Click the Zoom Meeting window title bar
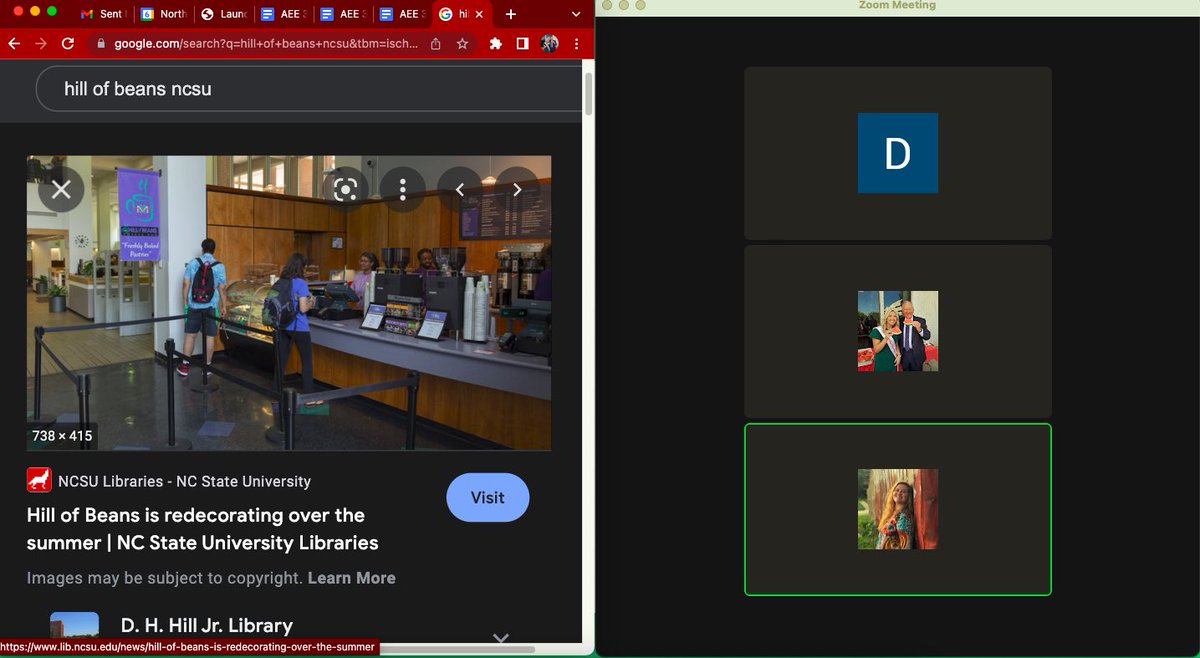The width and height of the screenshot is (1200, 658). [897, 6]
